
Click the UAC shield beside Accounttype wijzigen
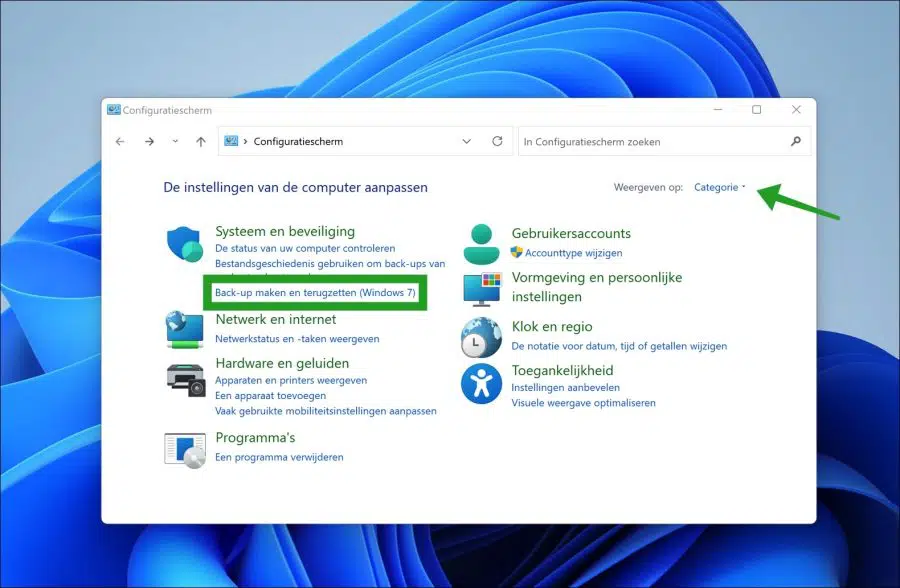517,252
